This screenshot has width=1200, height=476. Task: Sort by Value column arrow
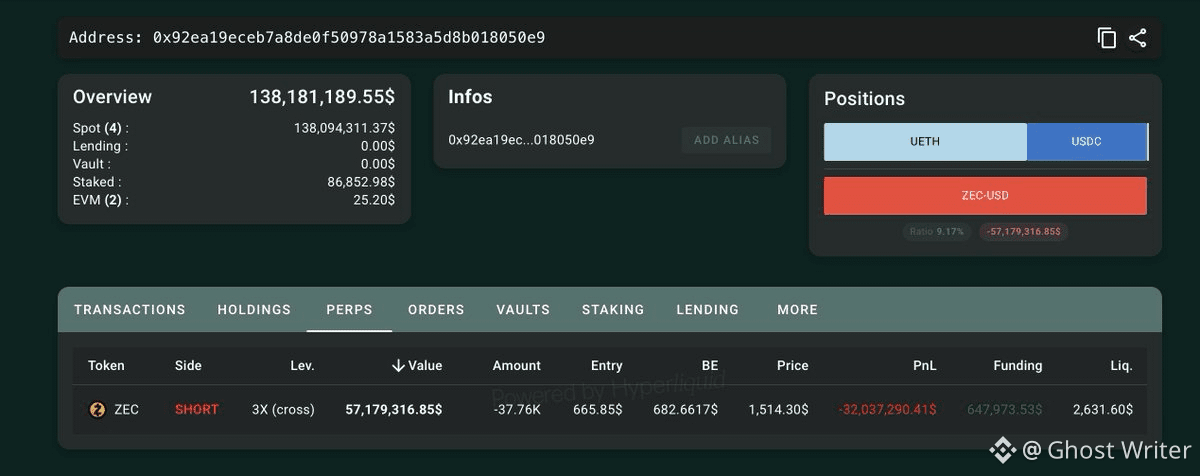point(398,366)
